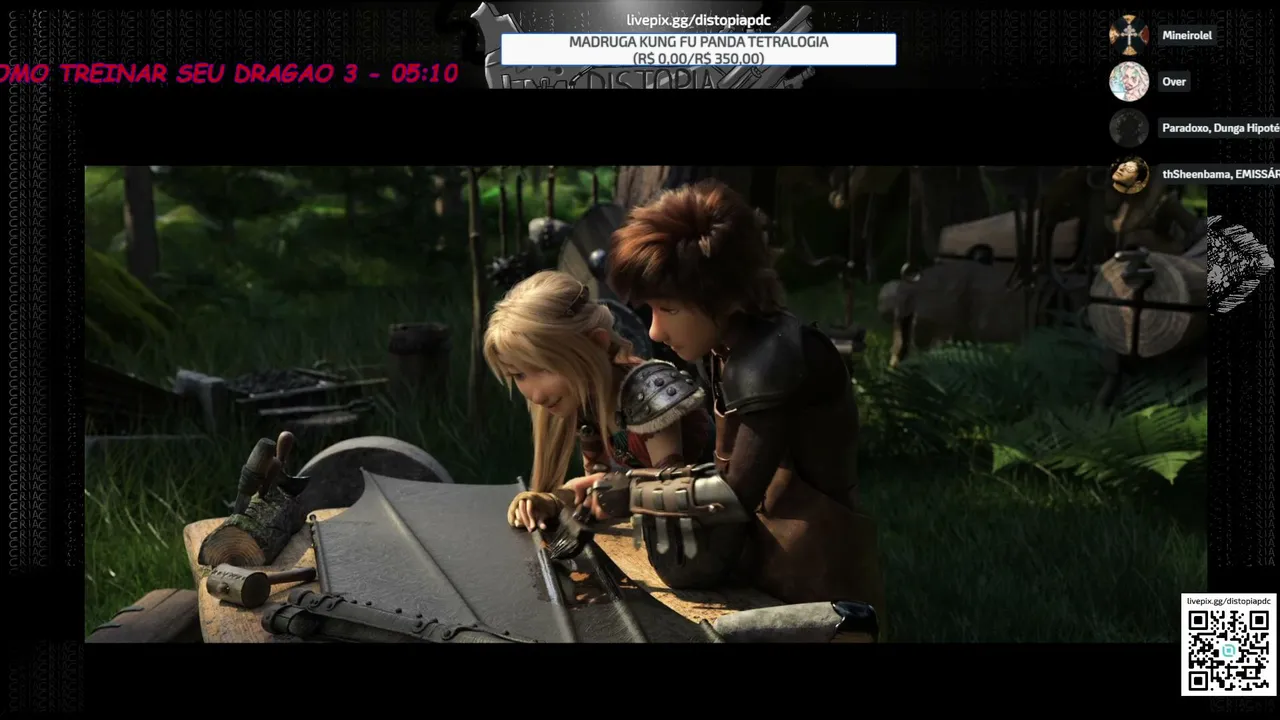
Task: Select the name text thSheenbama, EMISSÁR
Action: point(1221,174)
